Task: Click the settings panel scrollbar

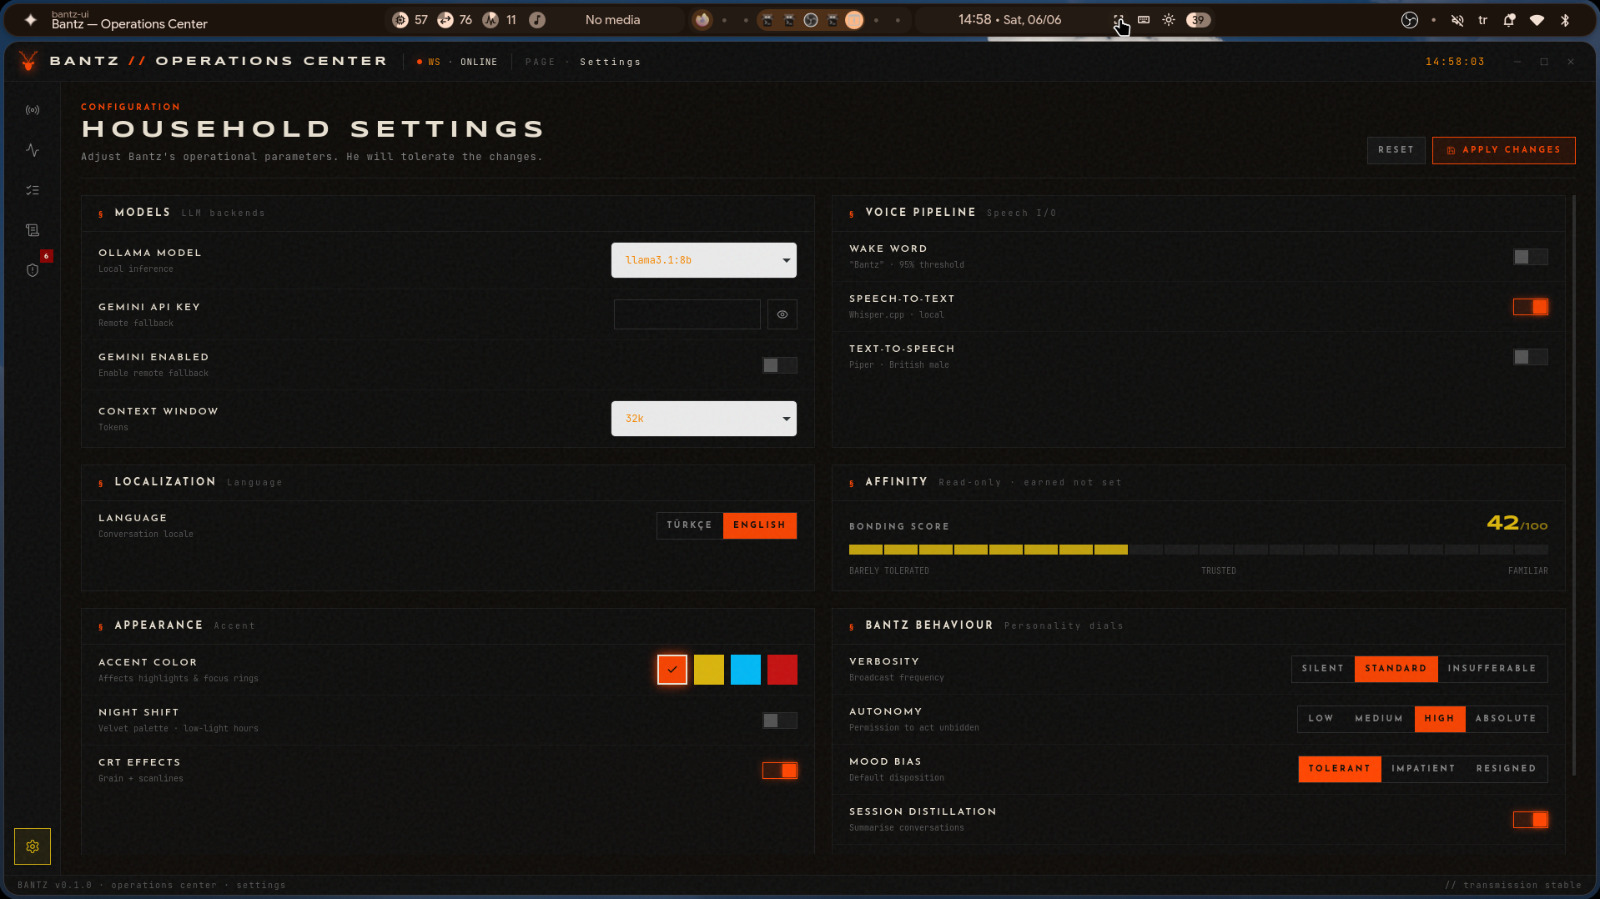Action: pos(1574,485)
